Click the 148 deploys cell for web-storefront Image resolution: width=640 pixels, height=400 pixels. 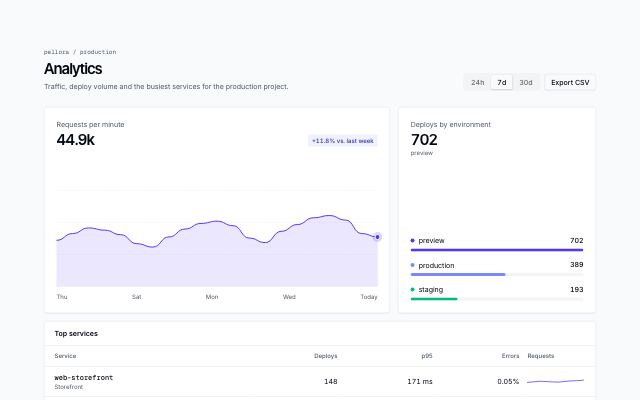331,382
